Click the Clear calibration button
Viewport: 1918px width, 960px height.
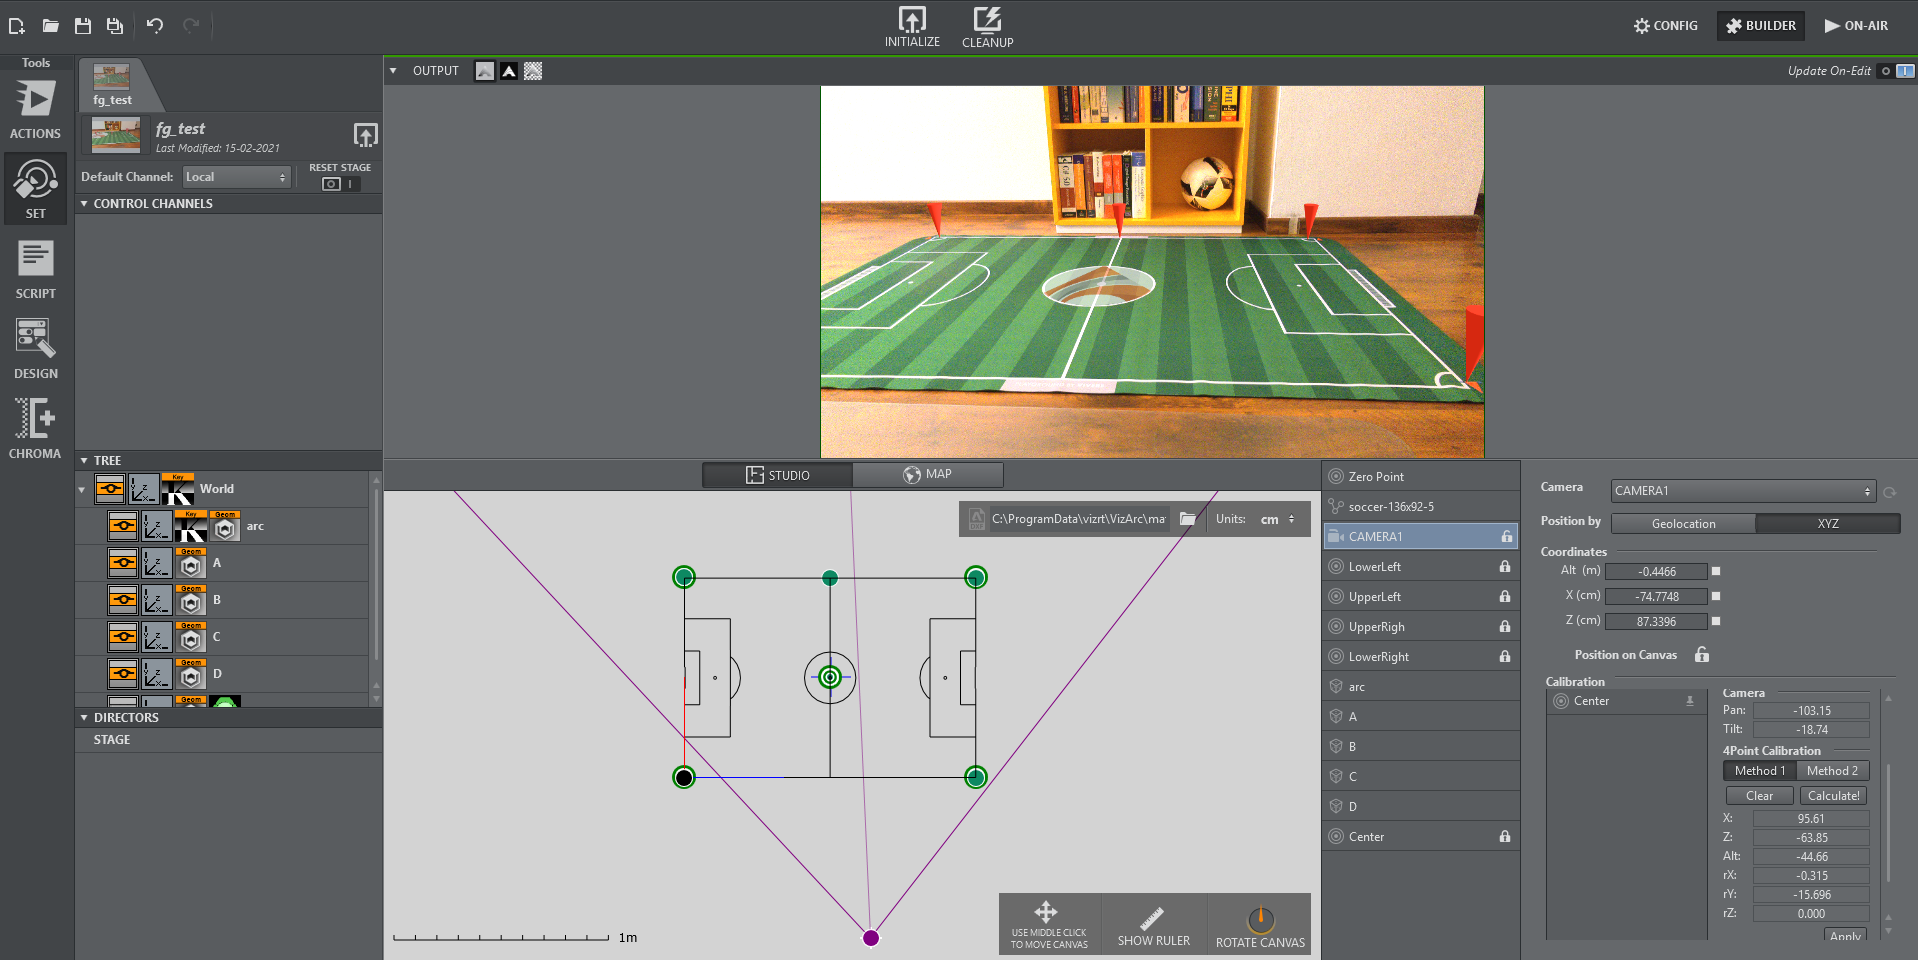click(x=1759, y=796)
